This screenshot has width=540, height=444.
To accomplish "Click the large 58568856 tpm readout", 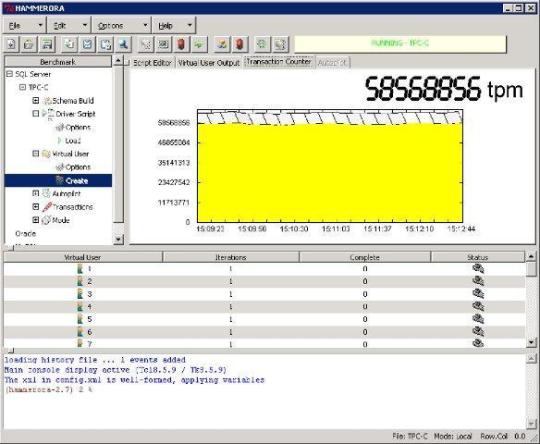I will pos(444,90).
